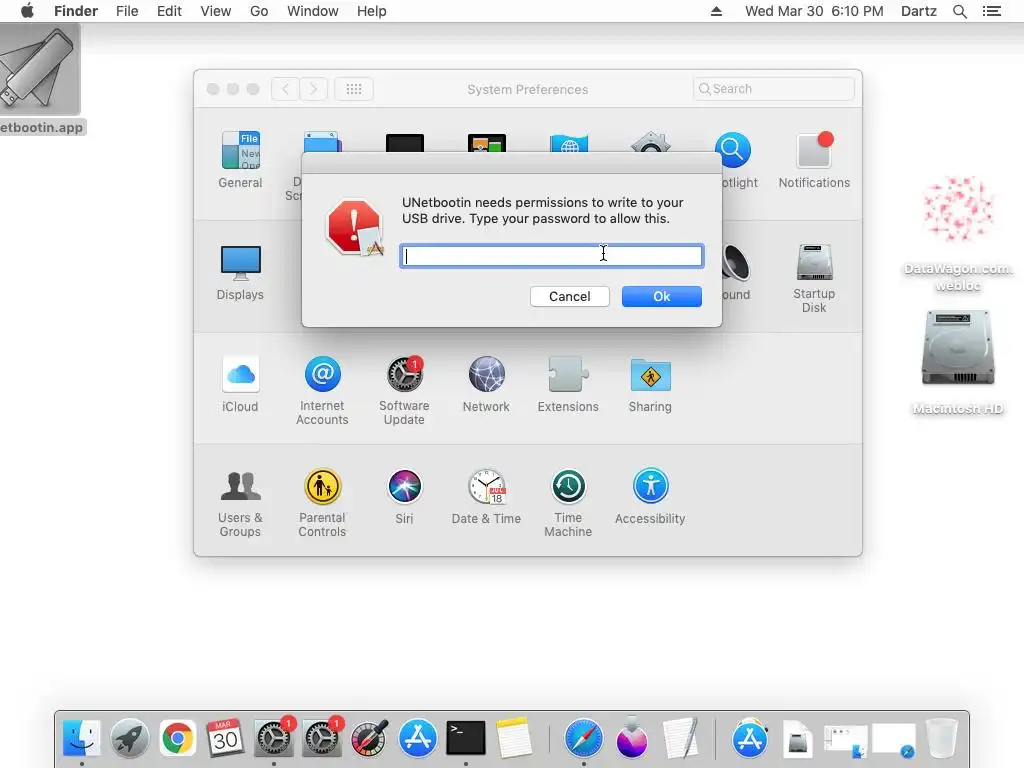Open the Window menu
1024x768 pixels.
pyautogui.click(x=313, y=11)
